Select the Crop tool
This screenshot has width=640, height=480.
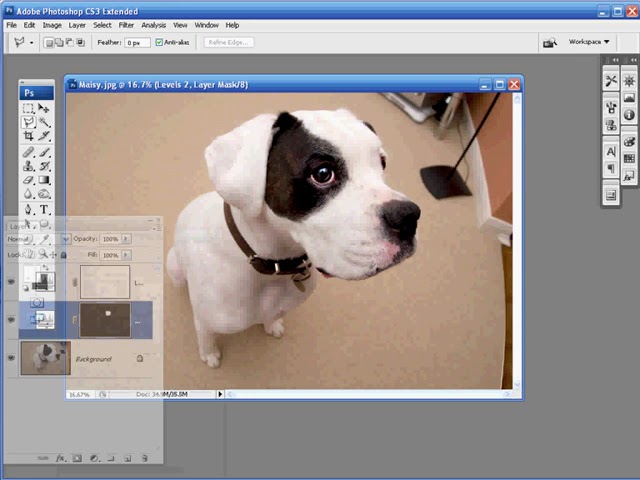point(28,136)
